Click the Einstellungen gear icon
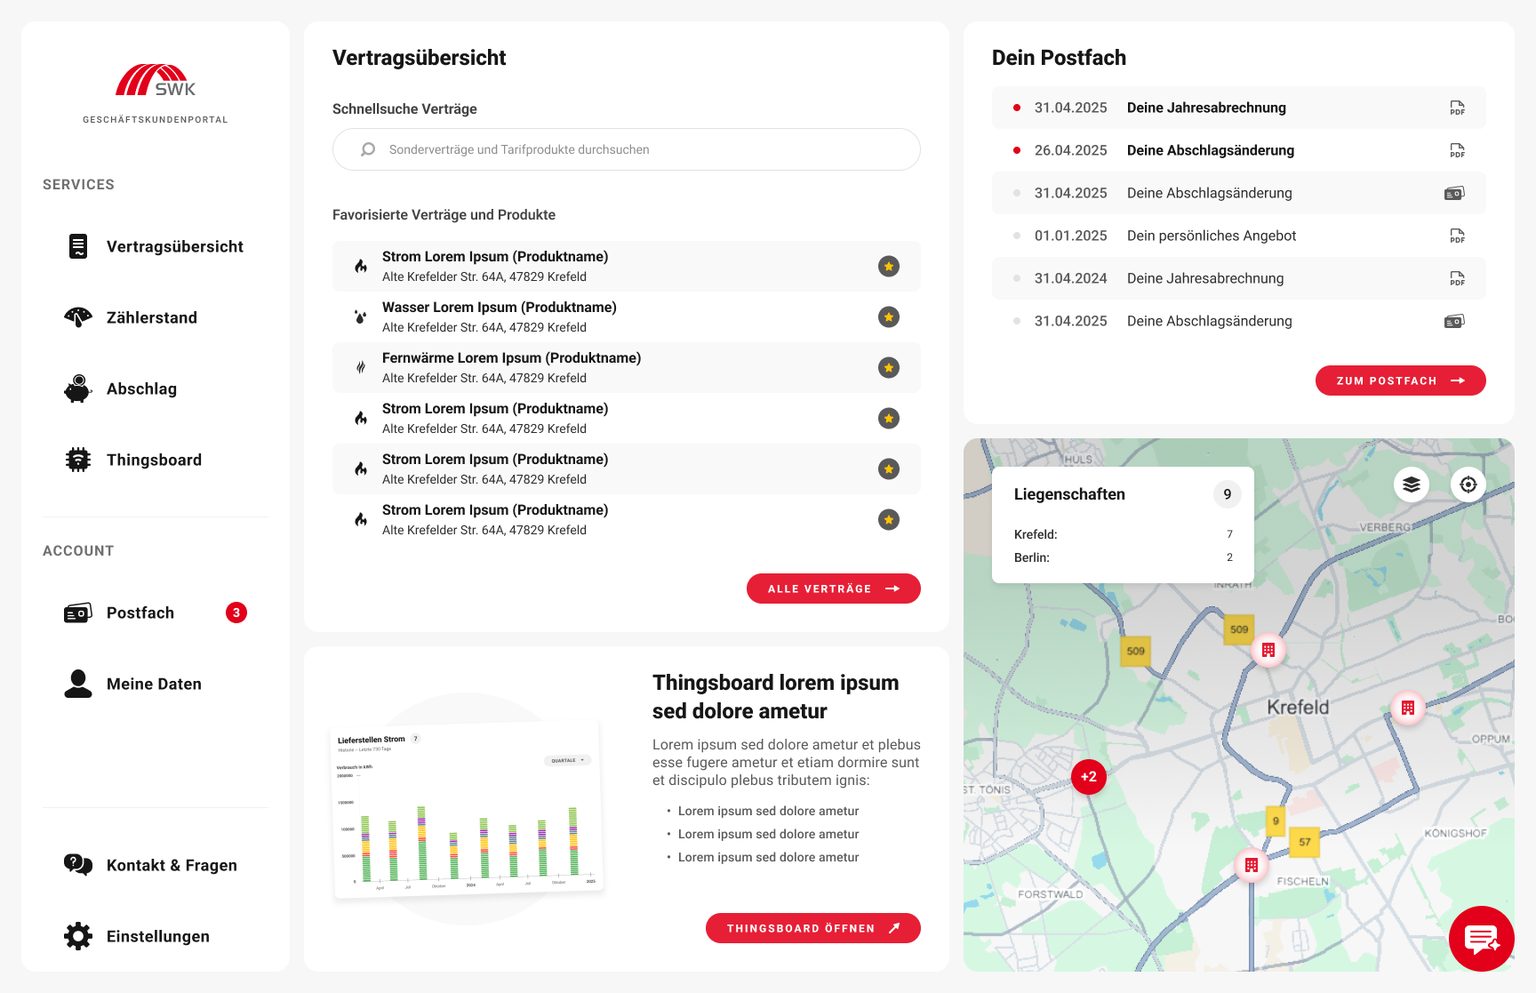1536x993 pixels. pyautogui.click(x=78, y=936)
